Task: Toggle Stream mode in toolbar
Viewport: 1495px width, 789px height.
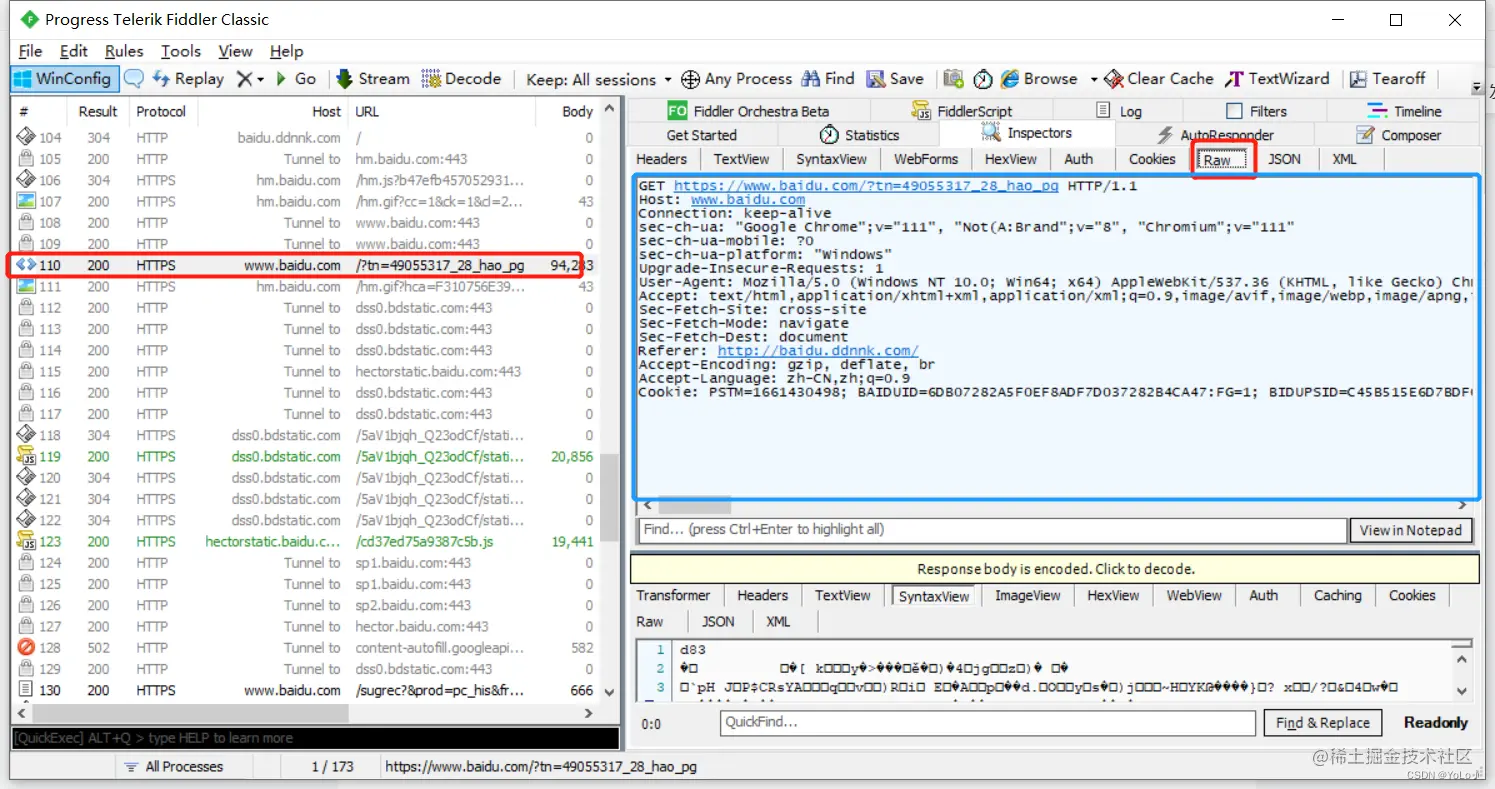Action: [x=373, y=79]
